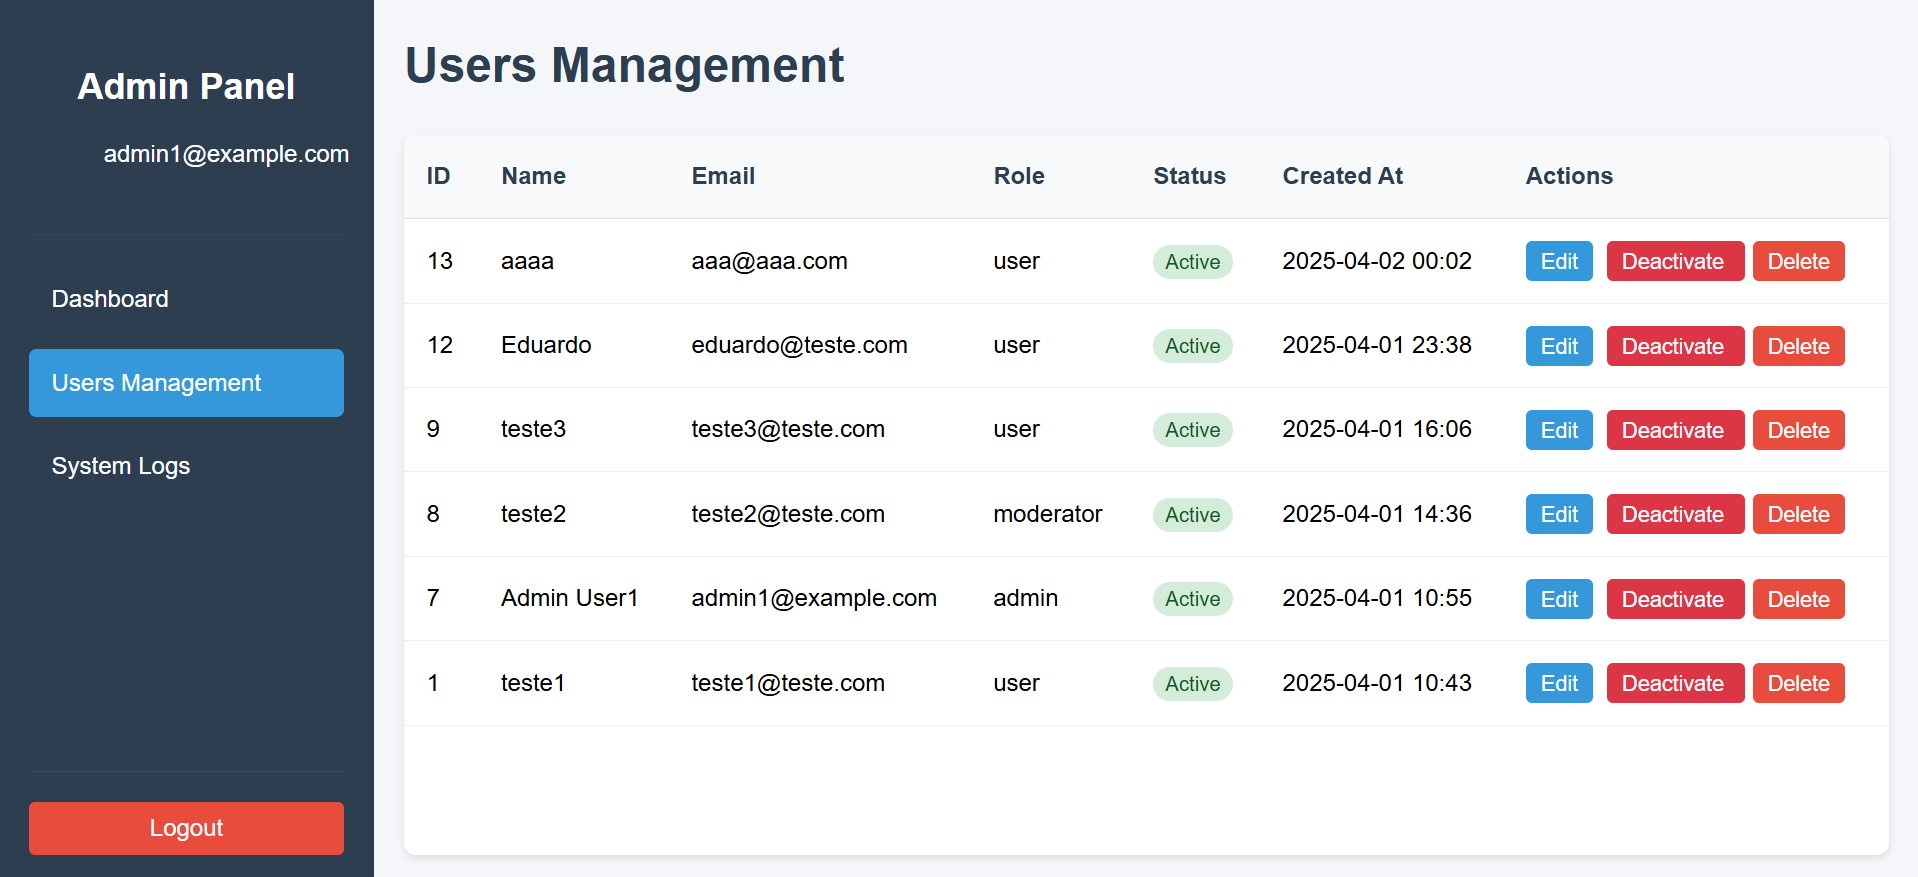Screen dimensions: 1918x877
Task: Edit Eduardo's account
Action: [1558, 346]
